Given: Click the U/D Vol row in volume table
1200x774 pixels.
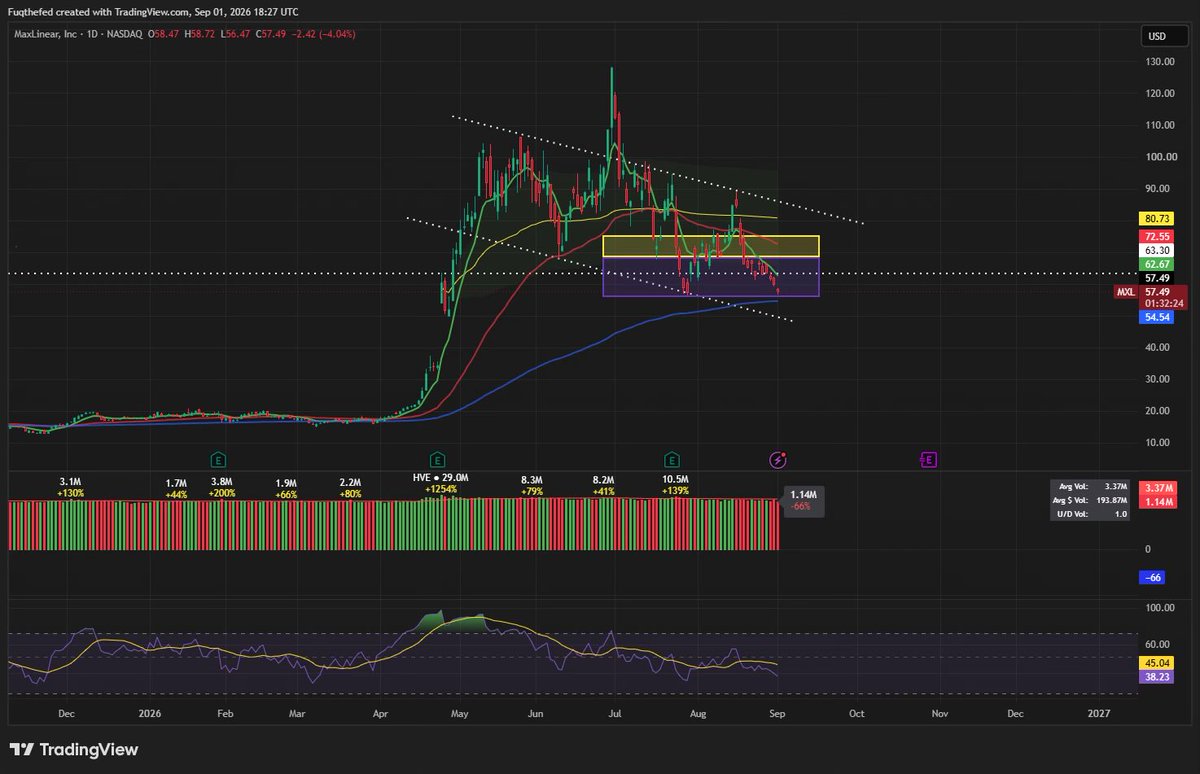Looking at the screenshot, I should click(1088, 514).
